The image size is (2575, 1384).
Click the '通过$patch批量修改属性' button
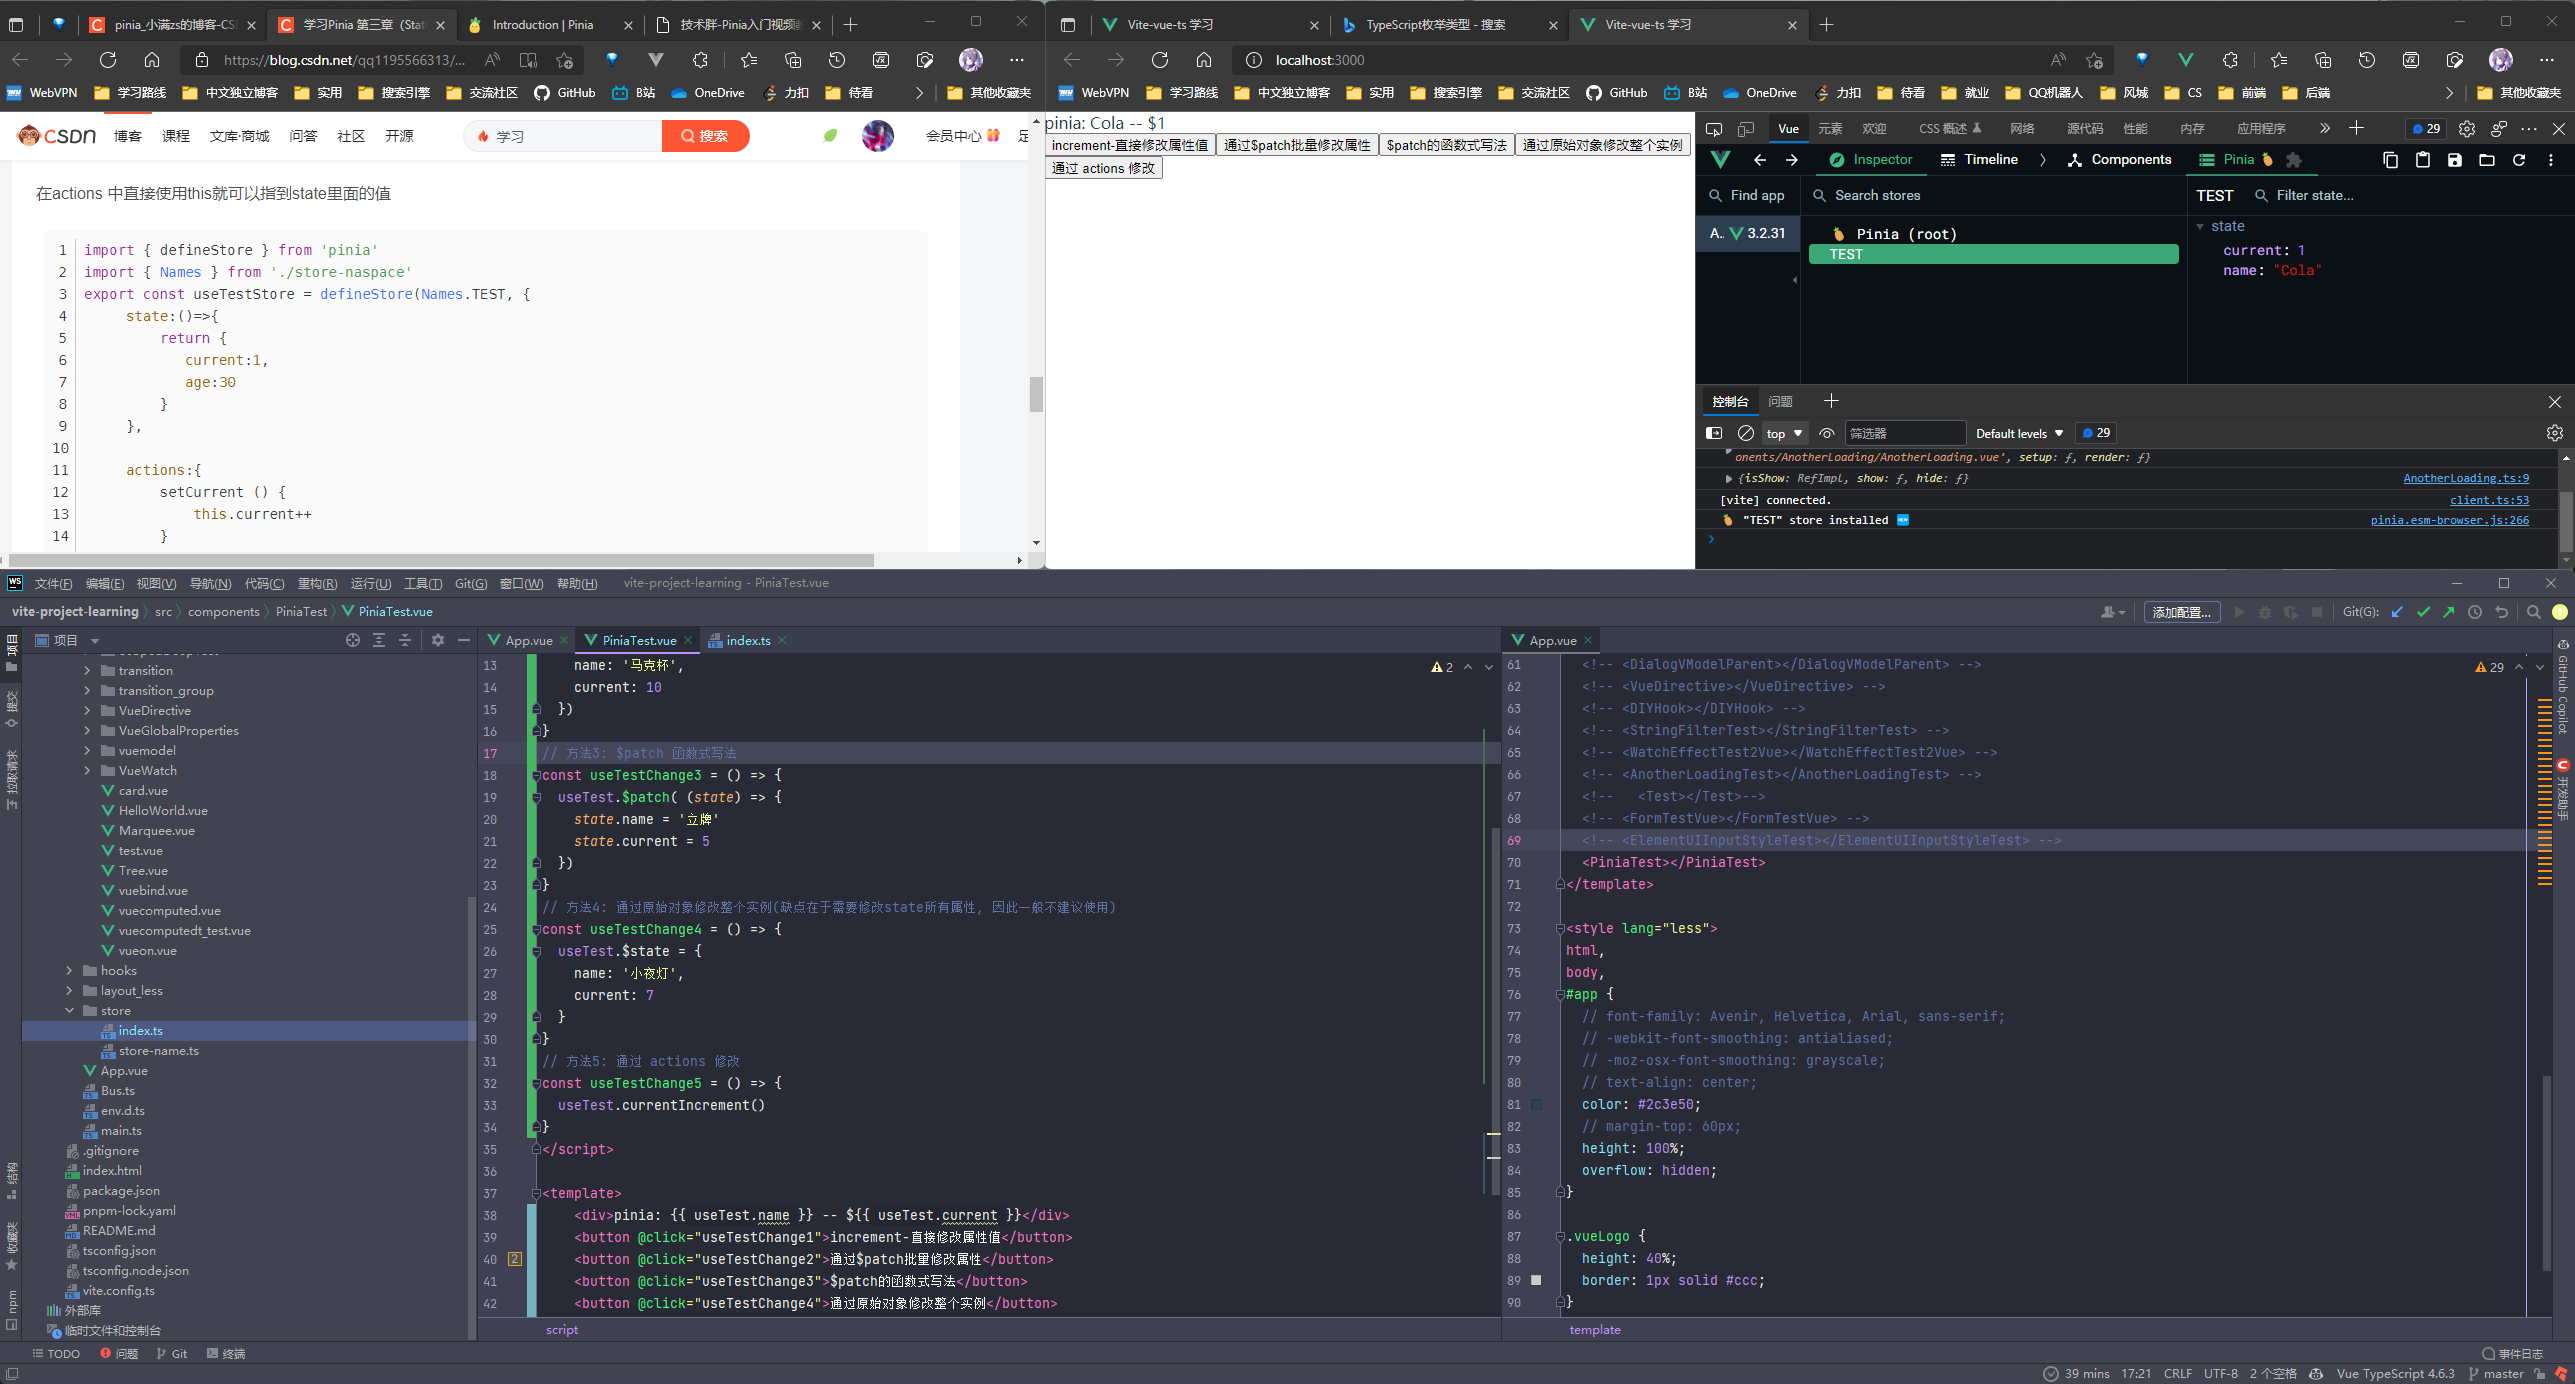click(1297, 146)
